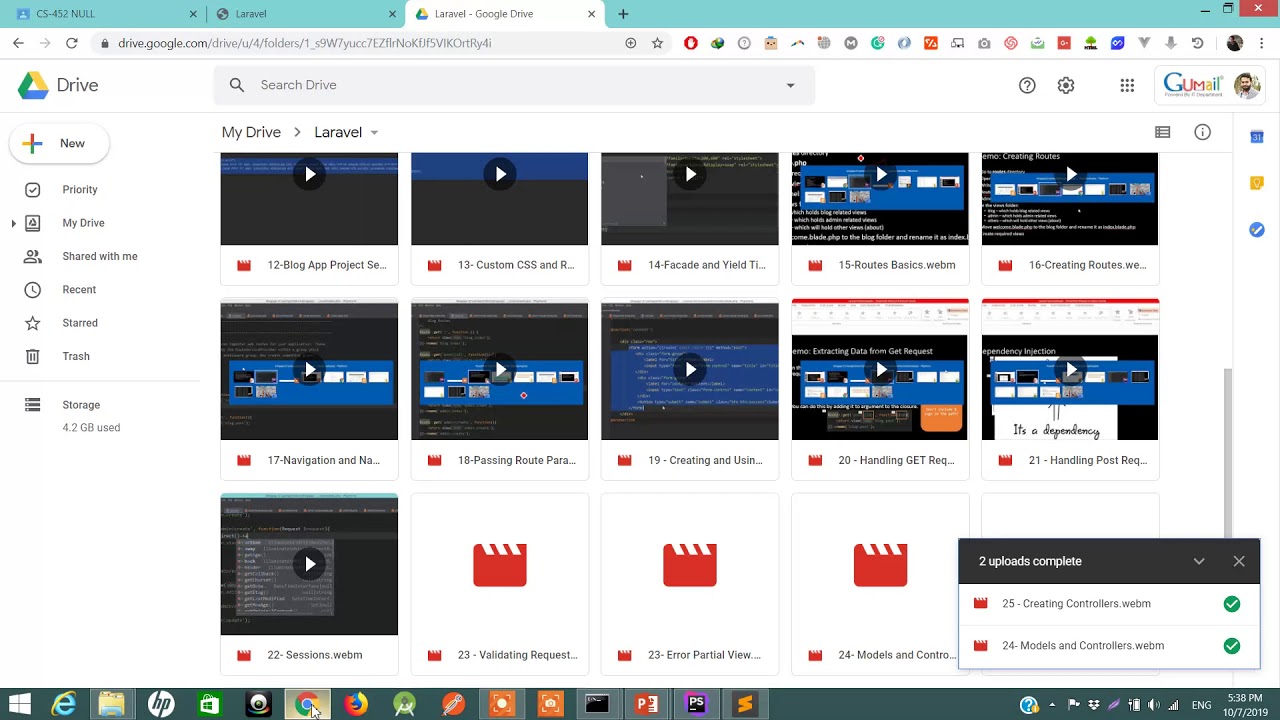Screen dimensions: 1280x720
Task: Click the browser address bar URL
Action: 304,43
